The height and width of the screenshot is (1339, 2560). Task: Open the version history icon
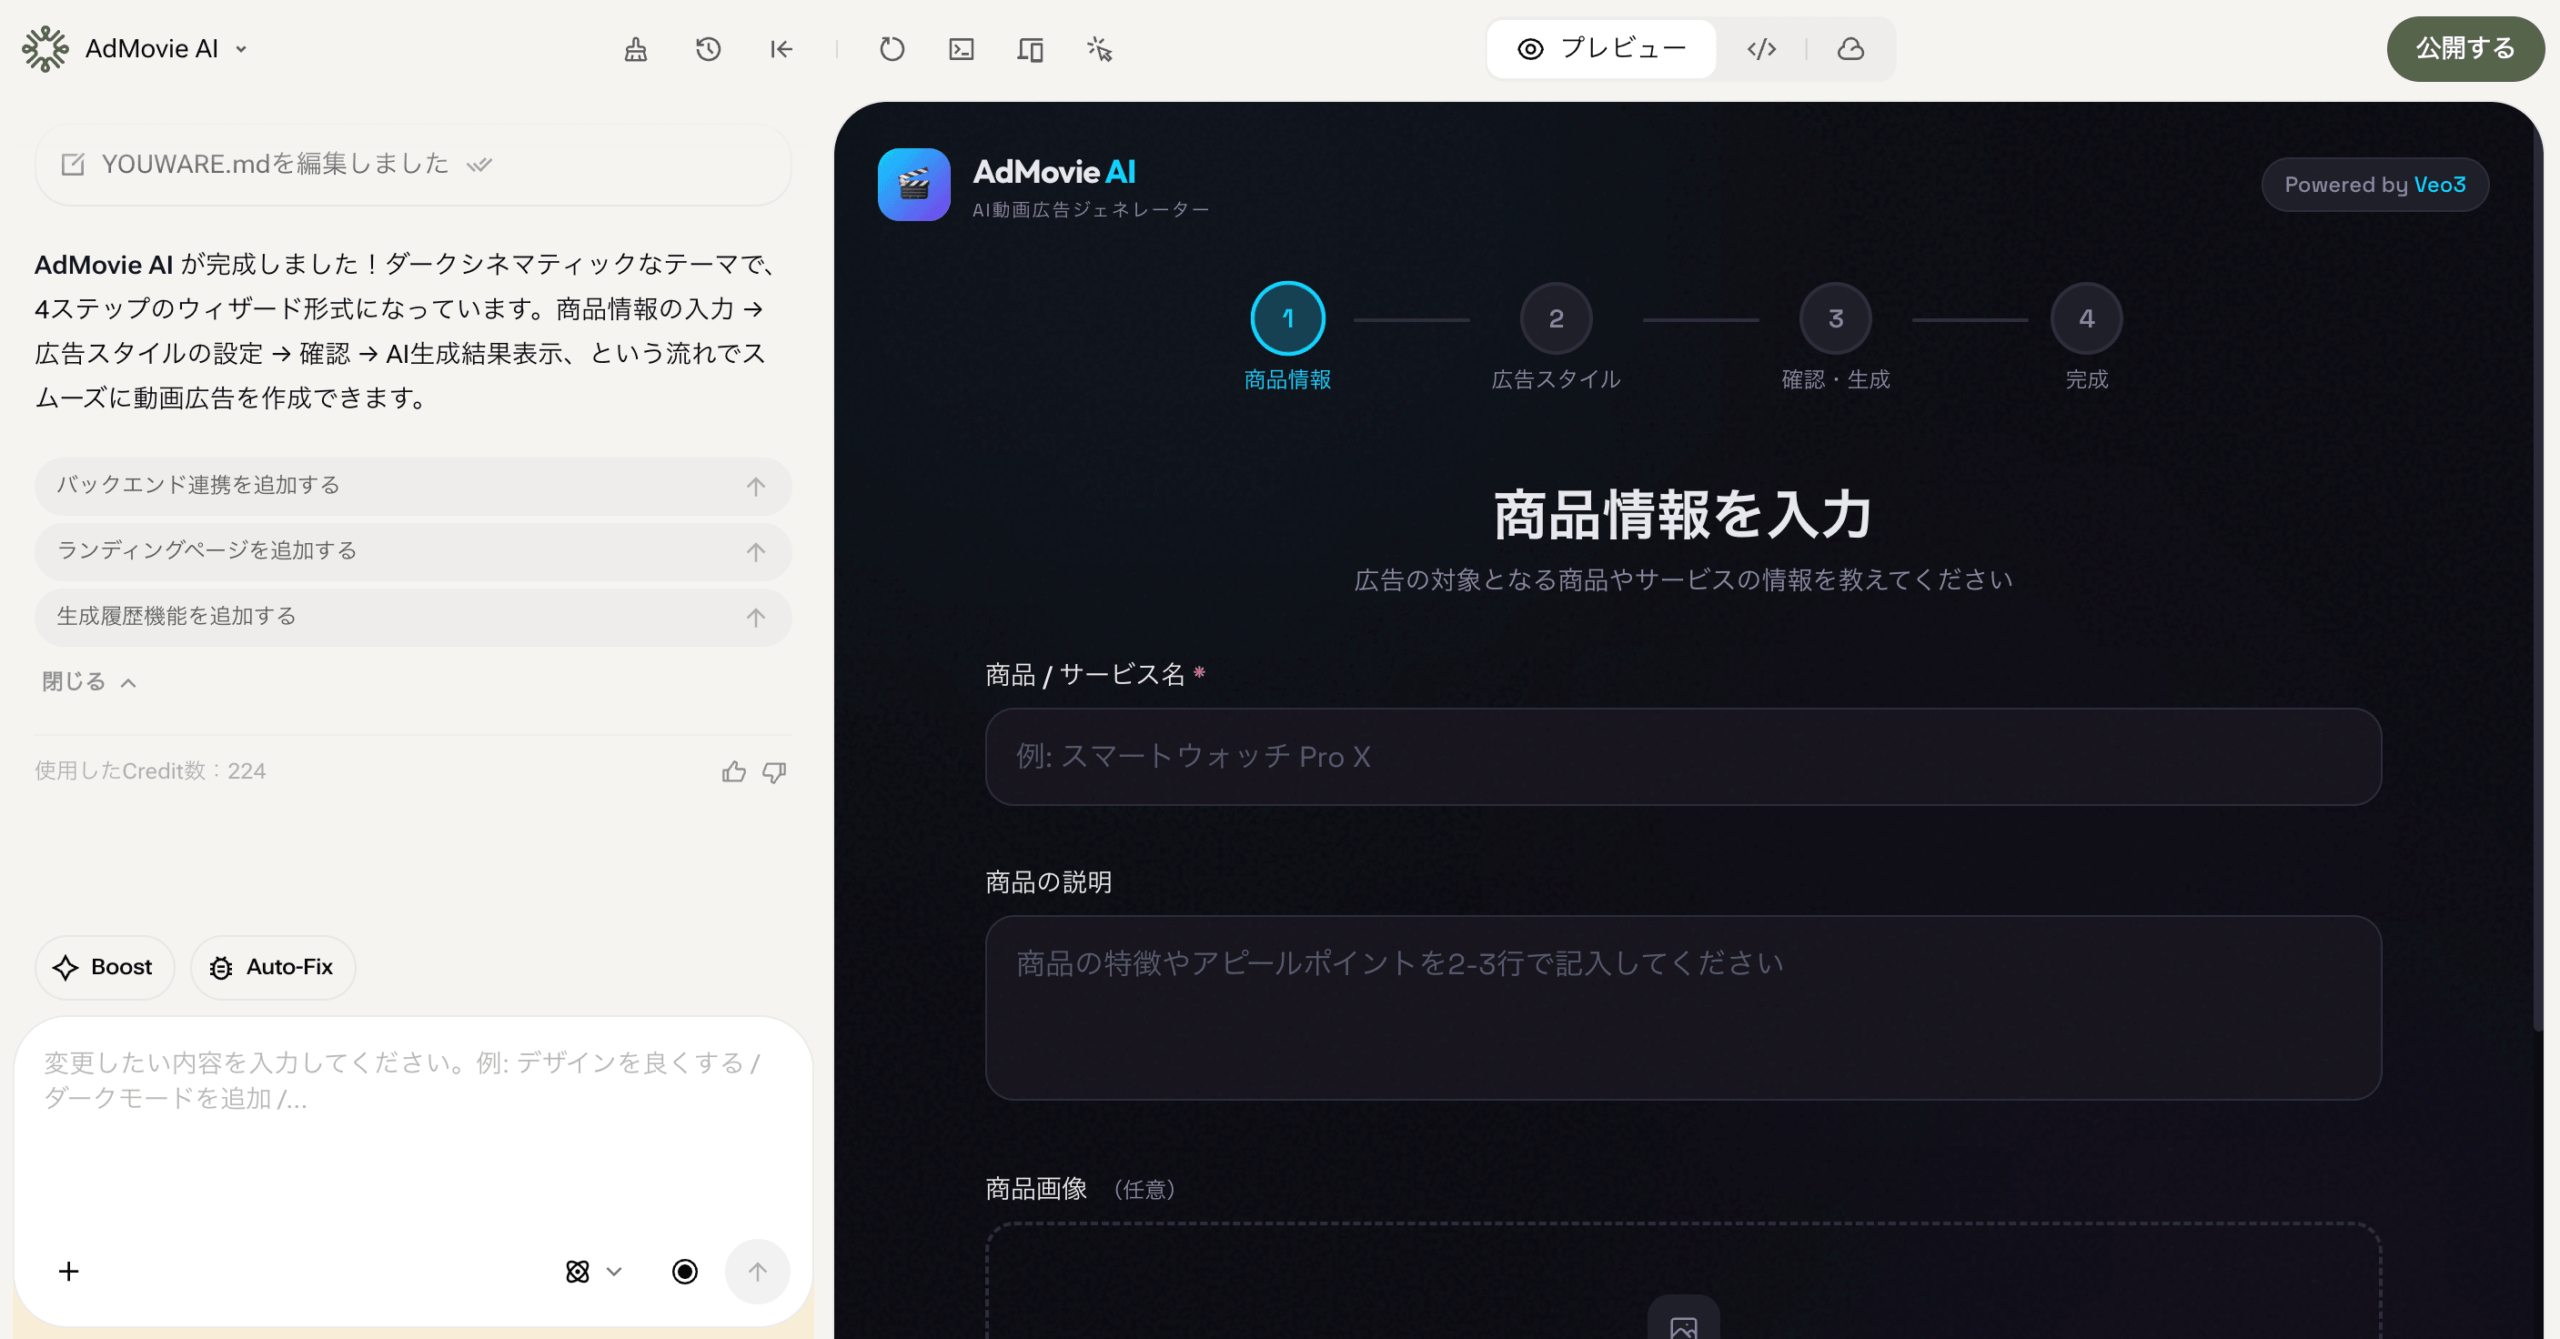click(x=708, y=48)
